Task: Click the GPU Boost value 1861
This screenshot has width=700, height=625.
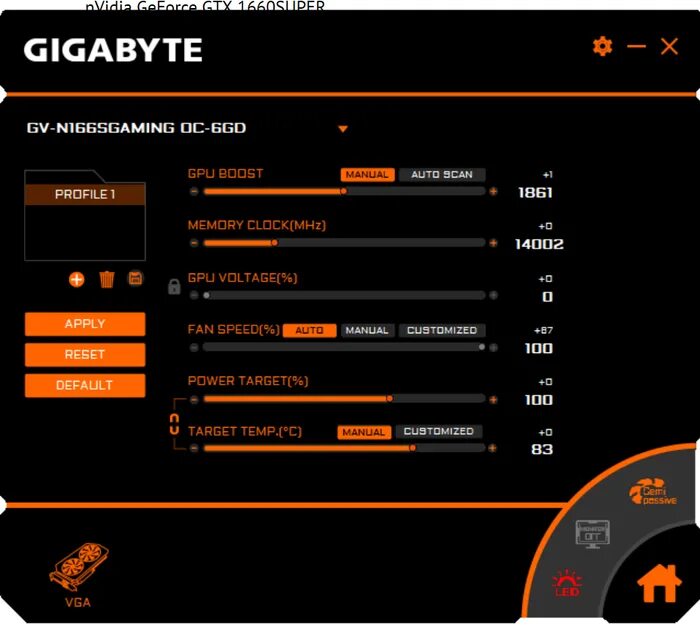Action: pos(535,193)
